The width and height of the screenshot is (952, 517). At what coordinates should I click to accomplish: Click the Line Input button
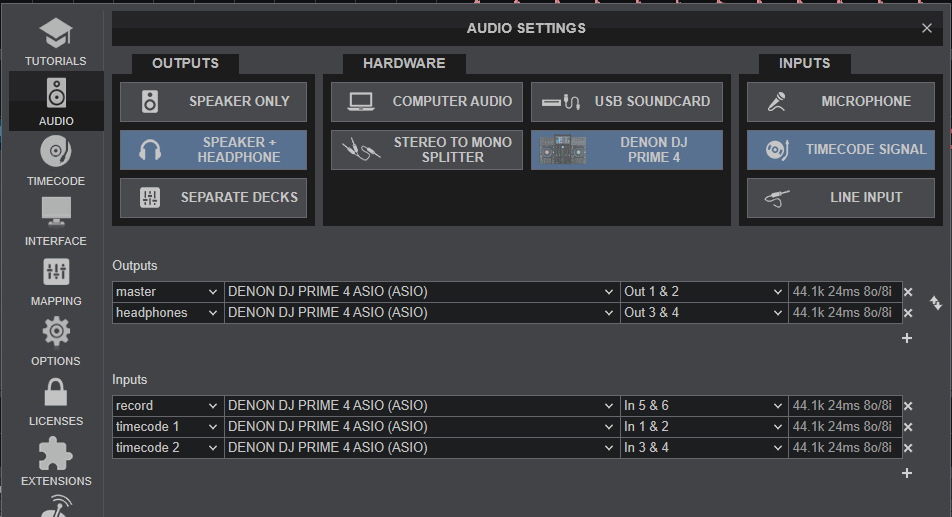(840, 197)
